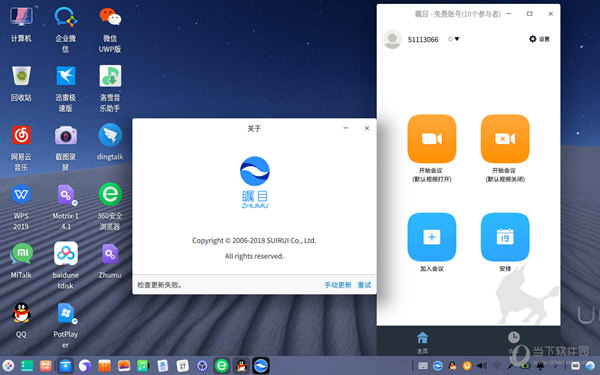Open the on-screen keyboard tray icon

pos(423,366)
